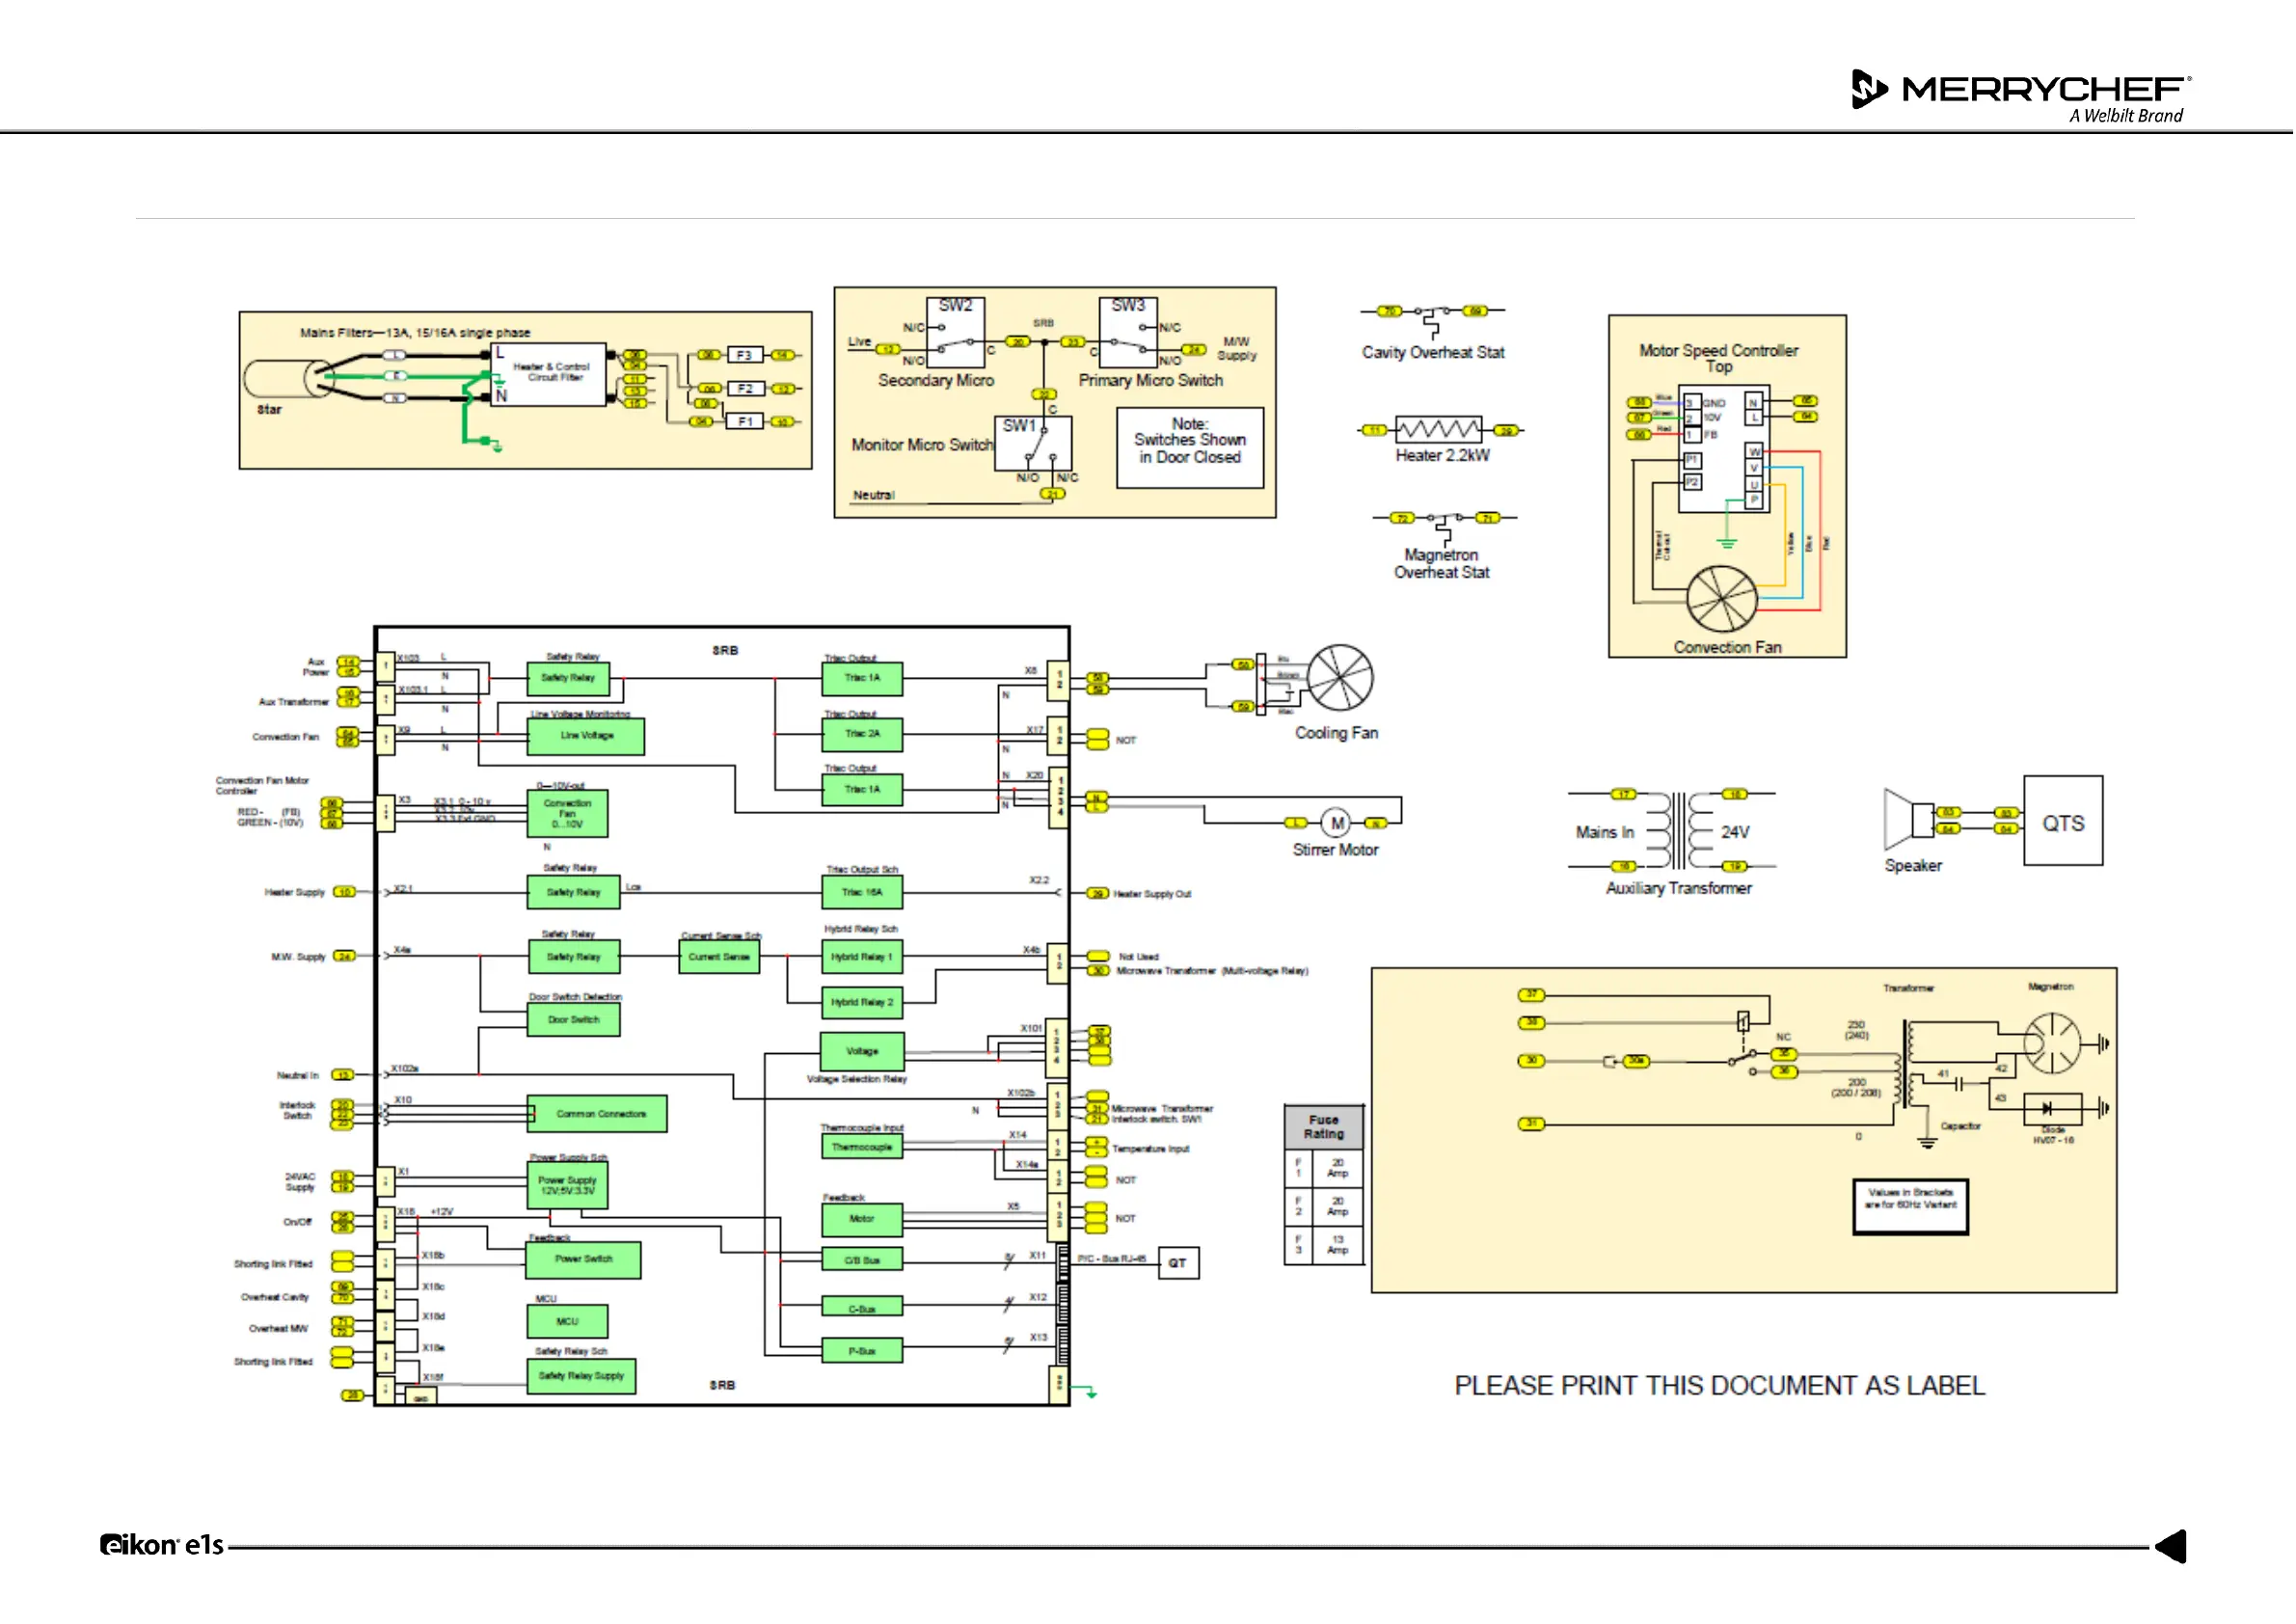Click the green Common Connectors block
2296x1624 pixels.
[598, 1115]
